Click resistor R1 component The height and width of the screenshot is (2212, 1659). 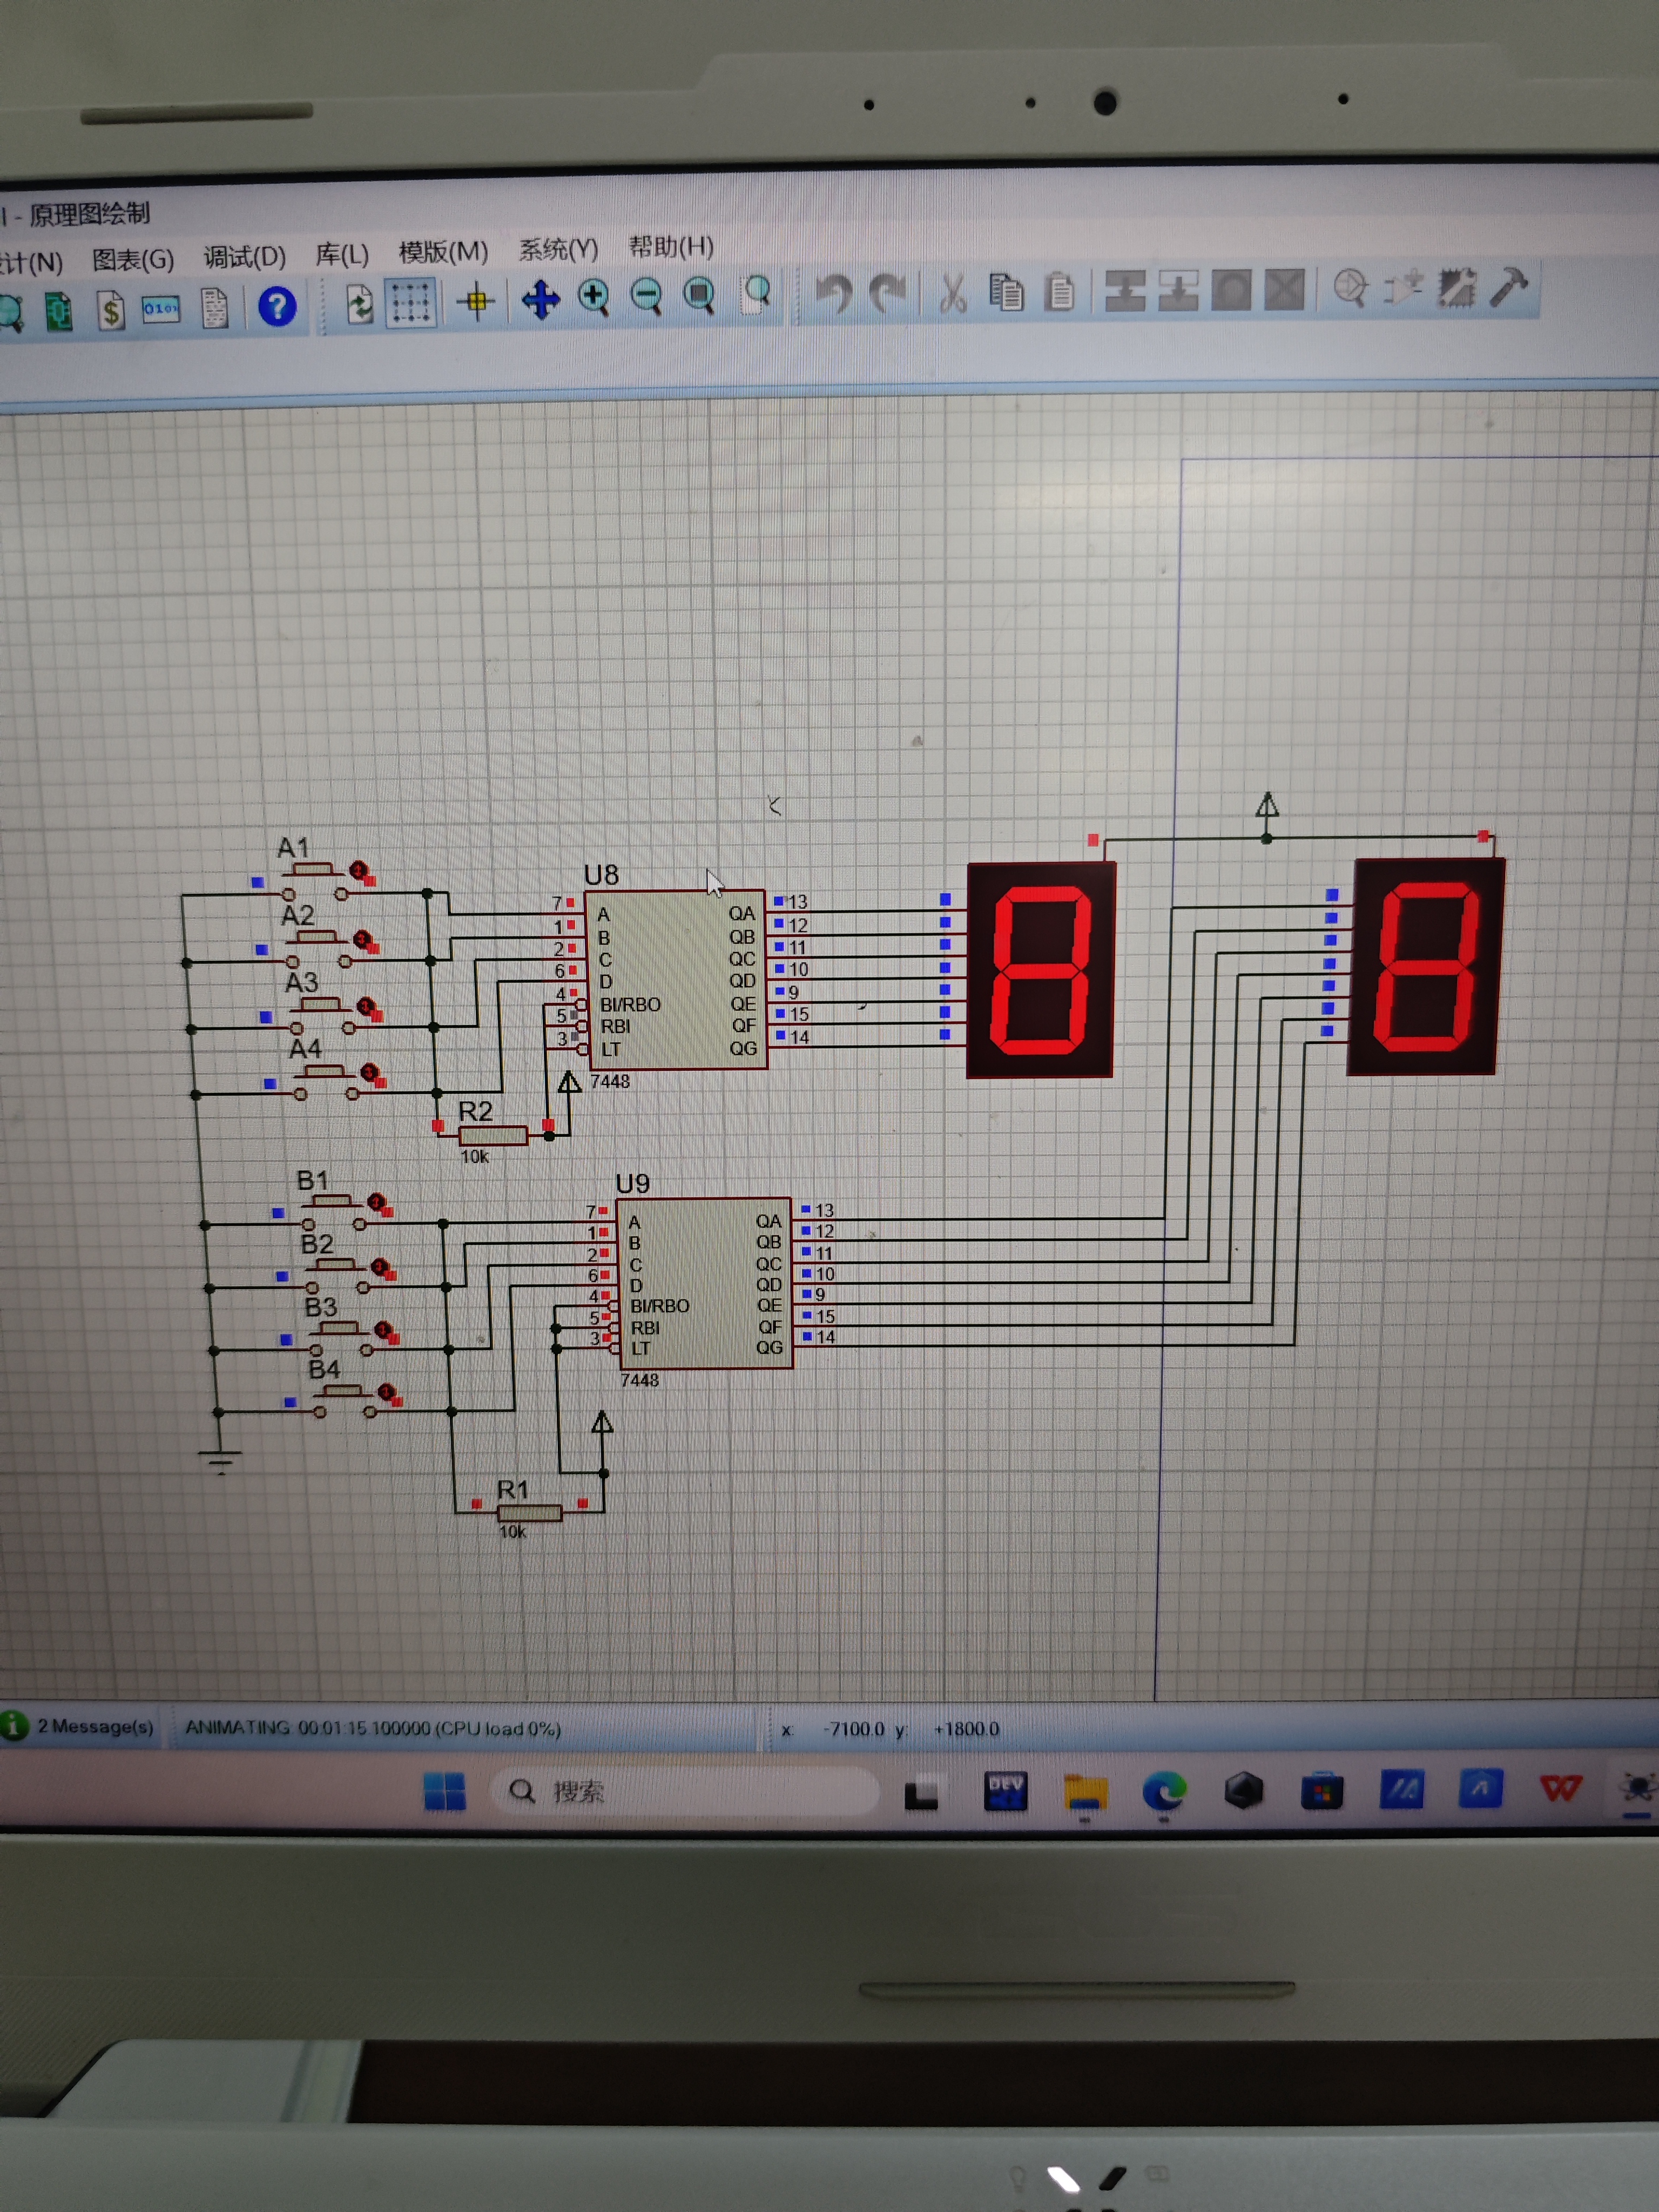(x=529, y=1513)
